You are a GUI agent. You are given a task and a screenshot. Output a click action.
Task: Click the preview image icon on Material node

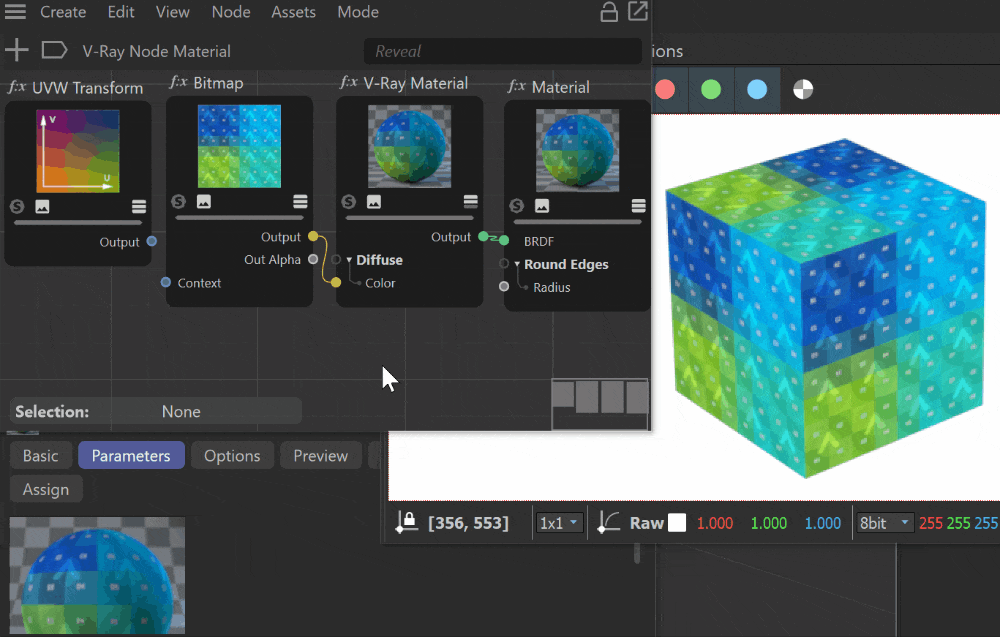[541, 205]
